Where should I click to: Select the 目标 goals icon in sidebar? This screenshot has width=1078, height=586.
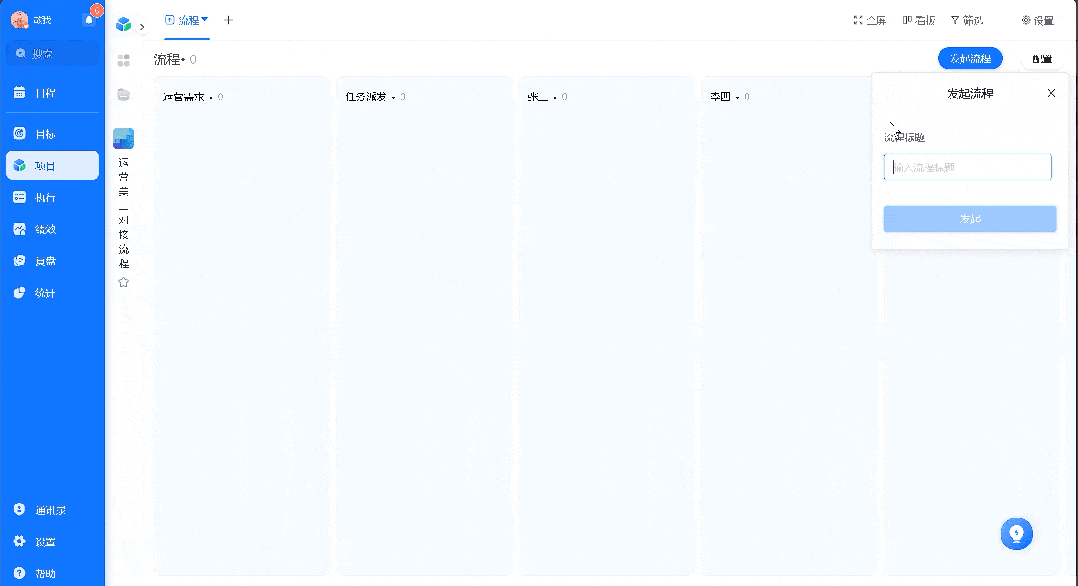point(52,133)
